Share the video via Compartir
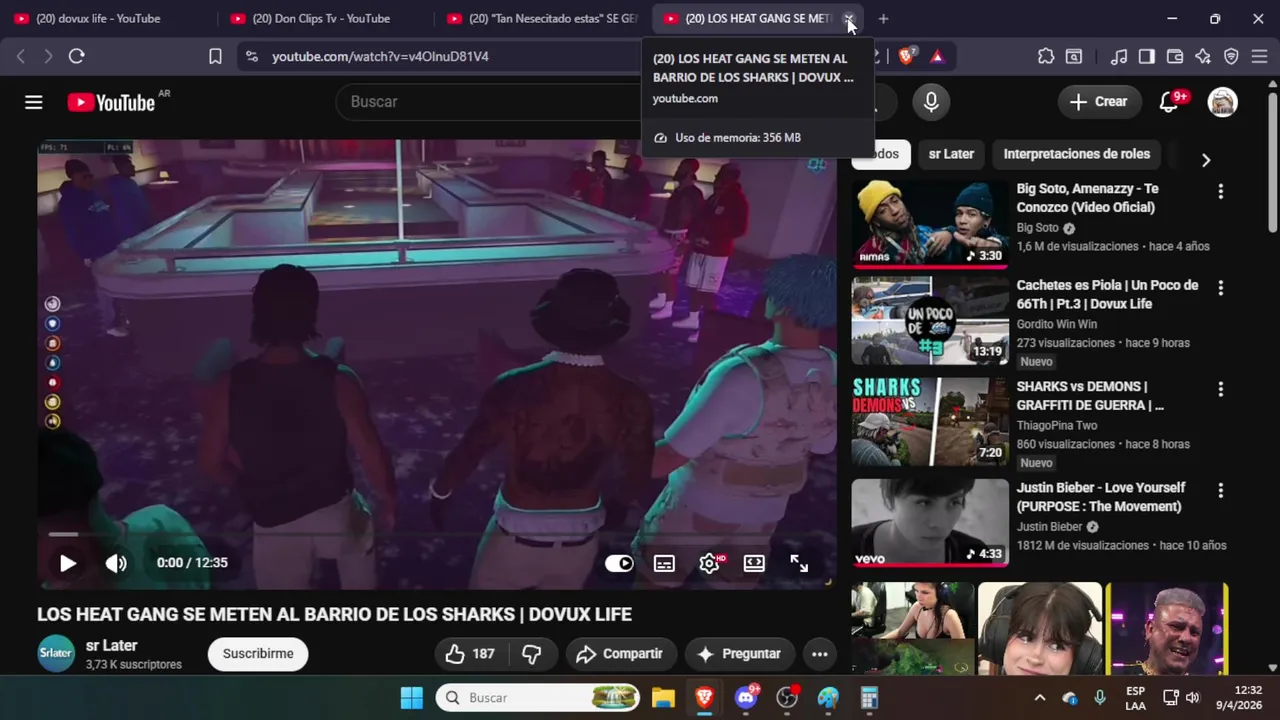 [x=620, y=654]
